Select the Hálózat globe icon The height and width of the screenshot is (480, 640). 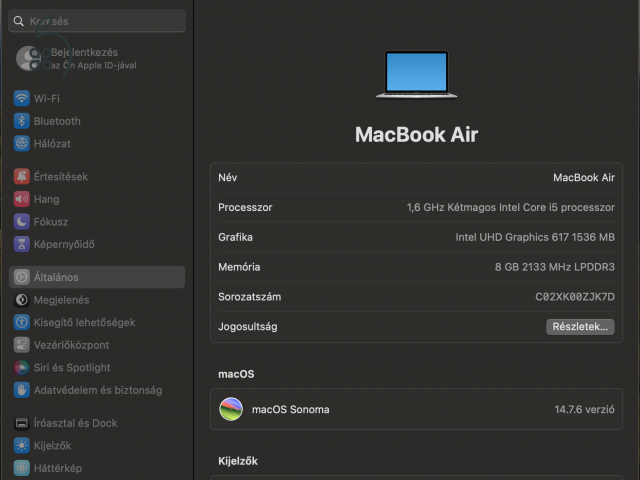click(x=22, y=144)
